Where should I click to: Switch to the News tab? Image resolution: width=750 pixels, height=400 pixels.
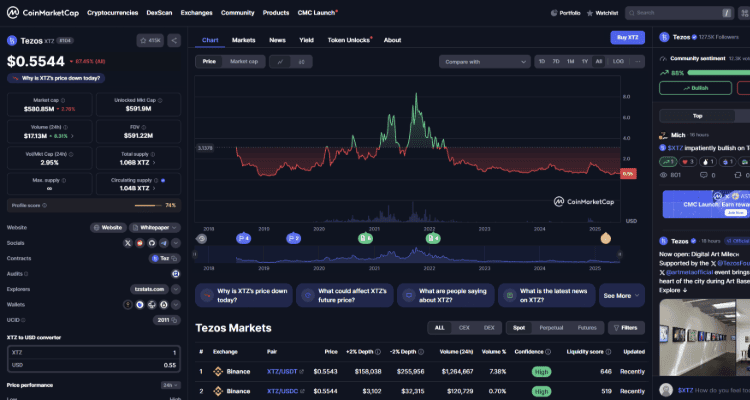tap(277, 40)
